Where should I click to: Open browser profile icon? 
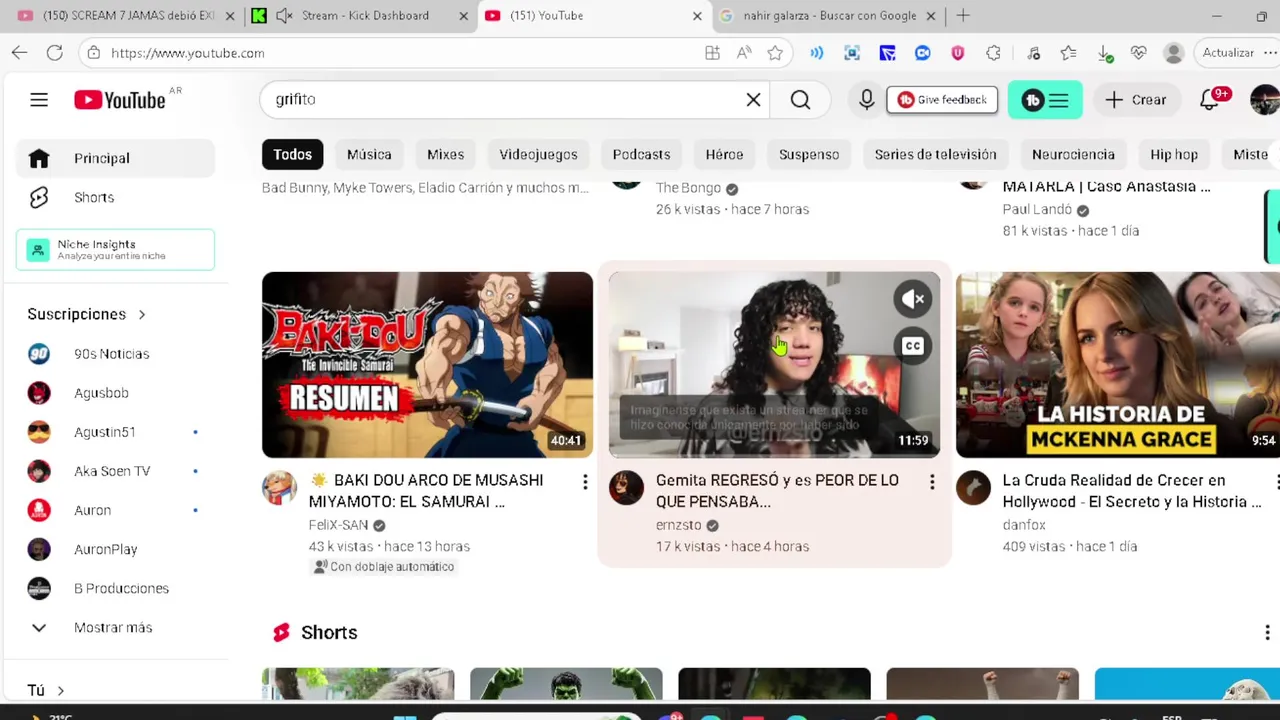(1173, 53)
